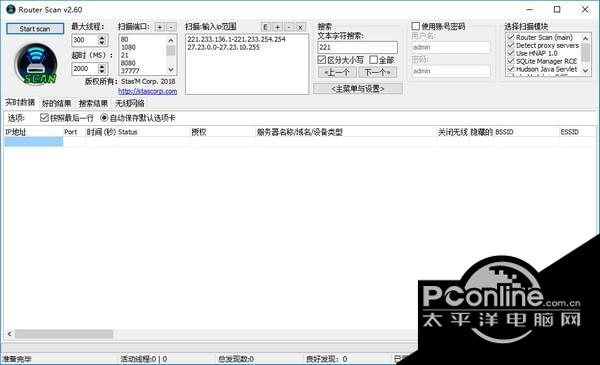
Task: Go to next search result 下一个
Action: (377, 72)
